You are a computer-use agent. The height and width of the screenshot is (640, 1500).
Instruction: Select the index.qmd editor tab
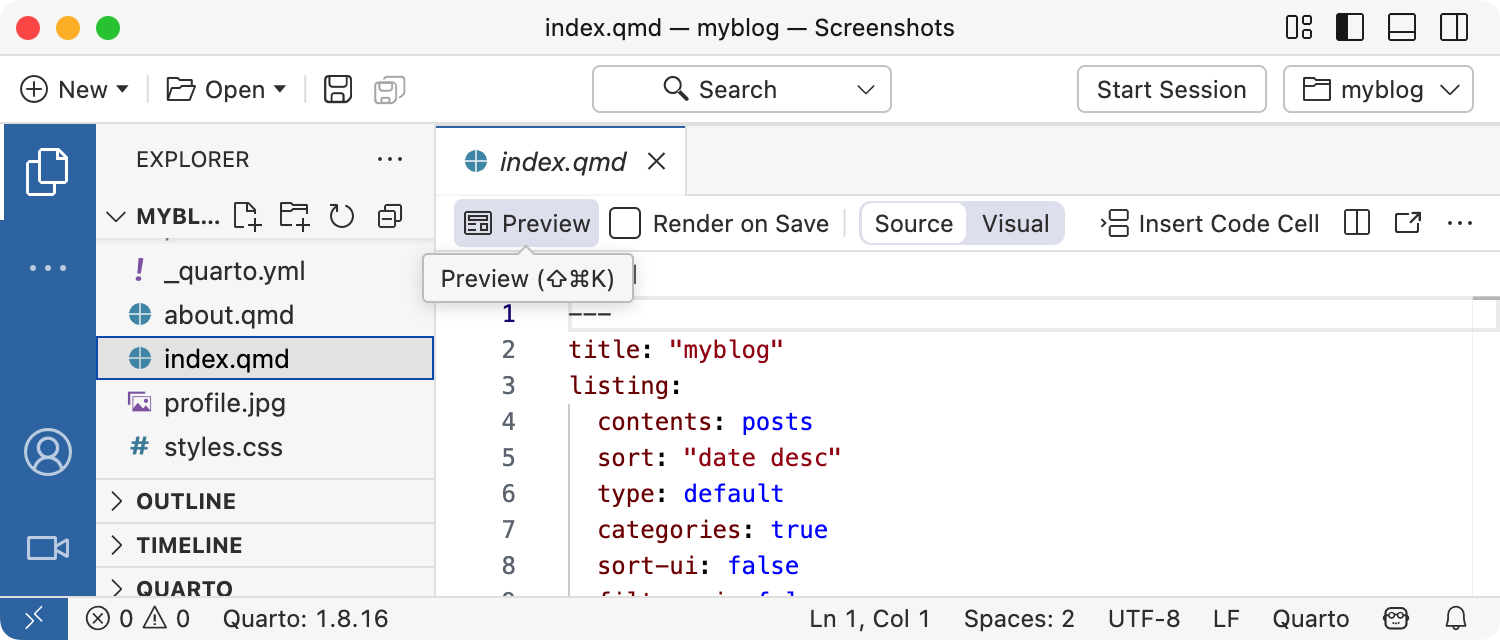point(562,161)
